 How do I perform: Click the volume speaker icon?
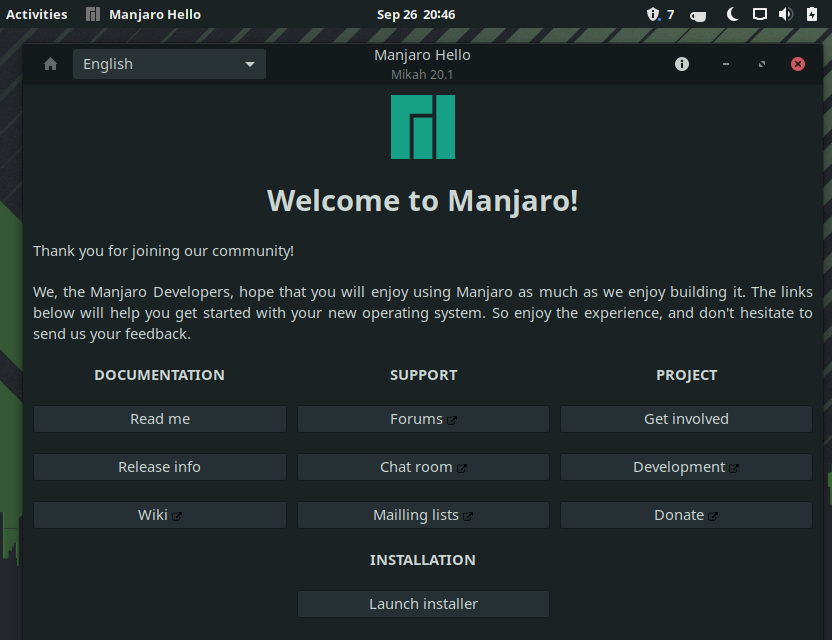coord(786,14)
